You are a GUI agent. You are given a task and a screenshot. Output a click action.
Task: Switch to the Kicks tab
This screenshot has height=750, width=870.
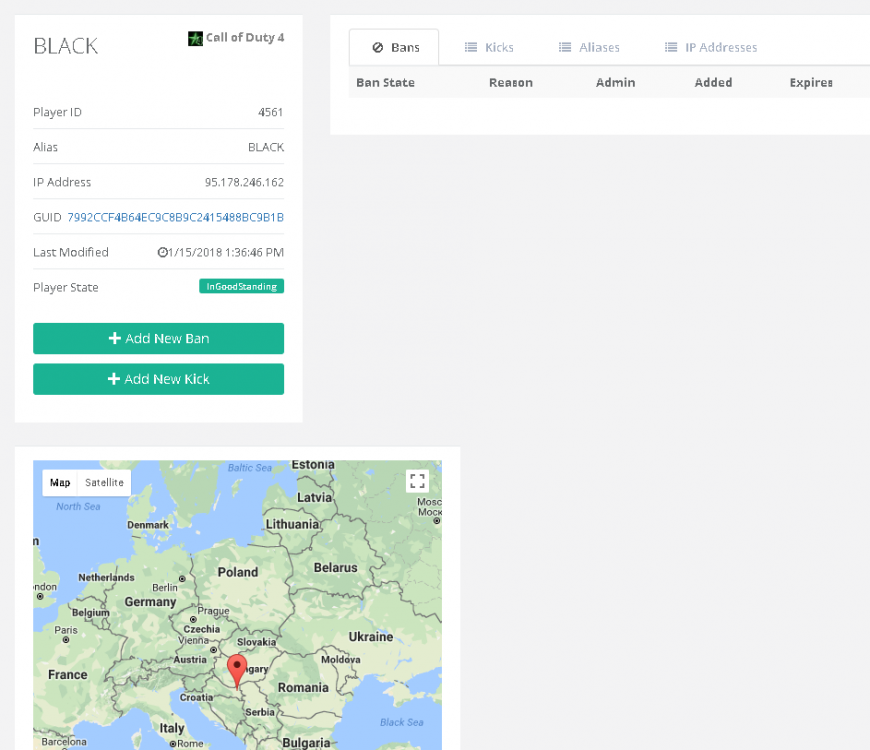(x=488, y=47)
